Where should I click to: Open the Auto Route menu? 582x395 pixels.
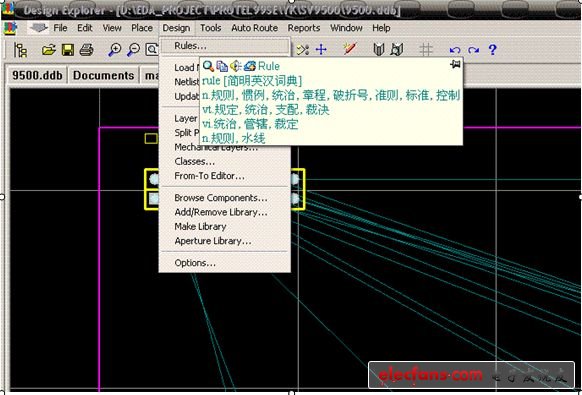[255, 28]
